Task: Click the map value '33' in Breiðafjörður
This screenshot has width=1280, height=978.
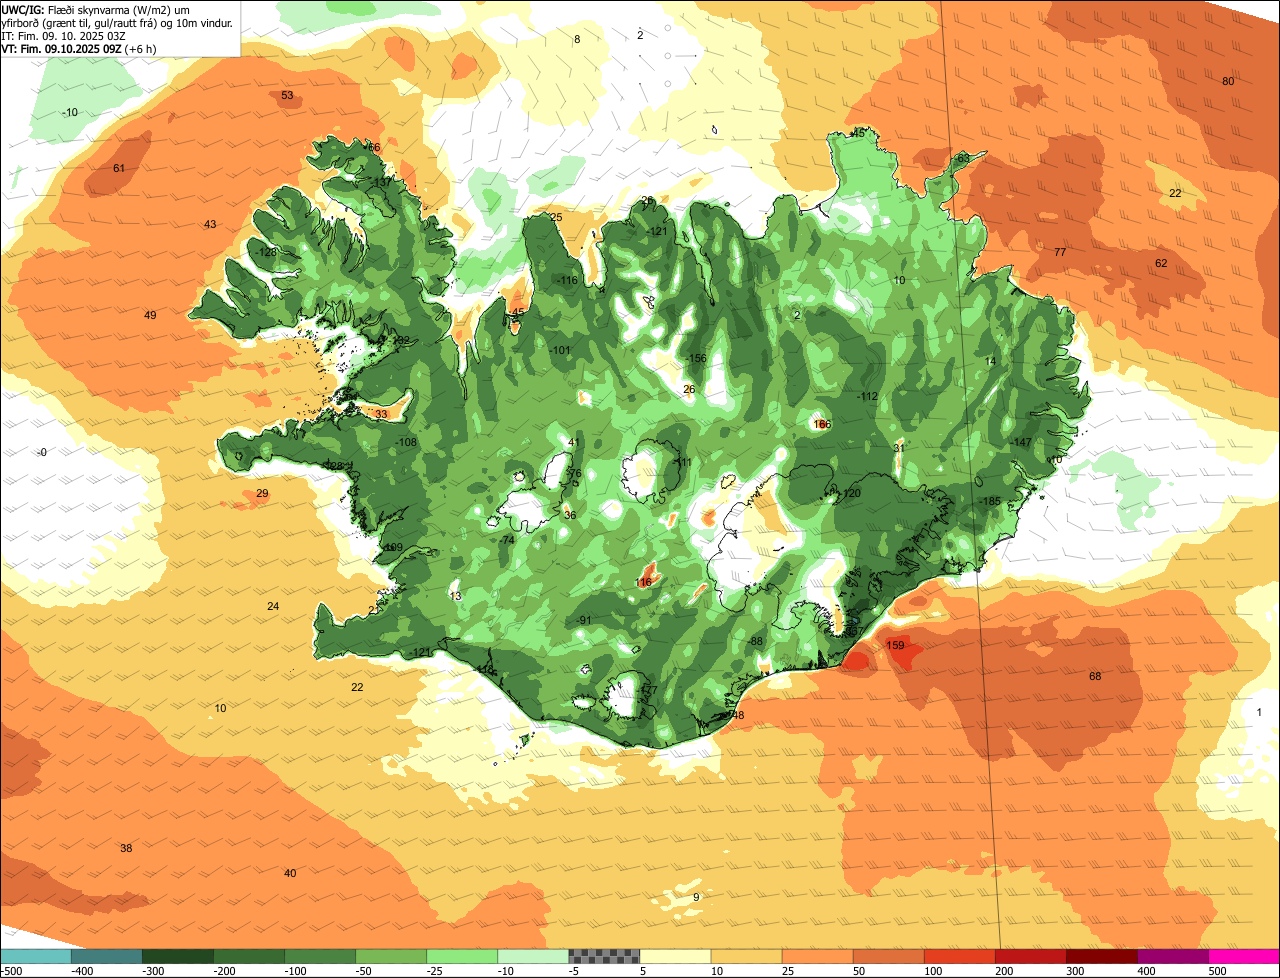Action: (381, 414)
